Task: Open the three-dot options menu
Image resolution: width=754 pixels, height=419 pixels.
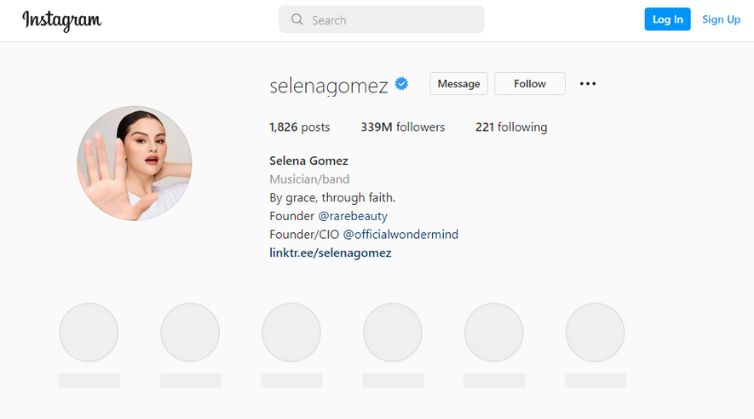Action: click(x=588, y=84)
